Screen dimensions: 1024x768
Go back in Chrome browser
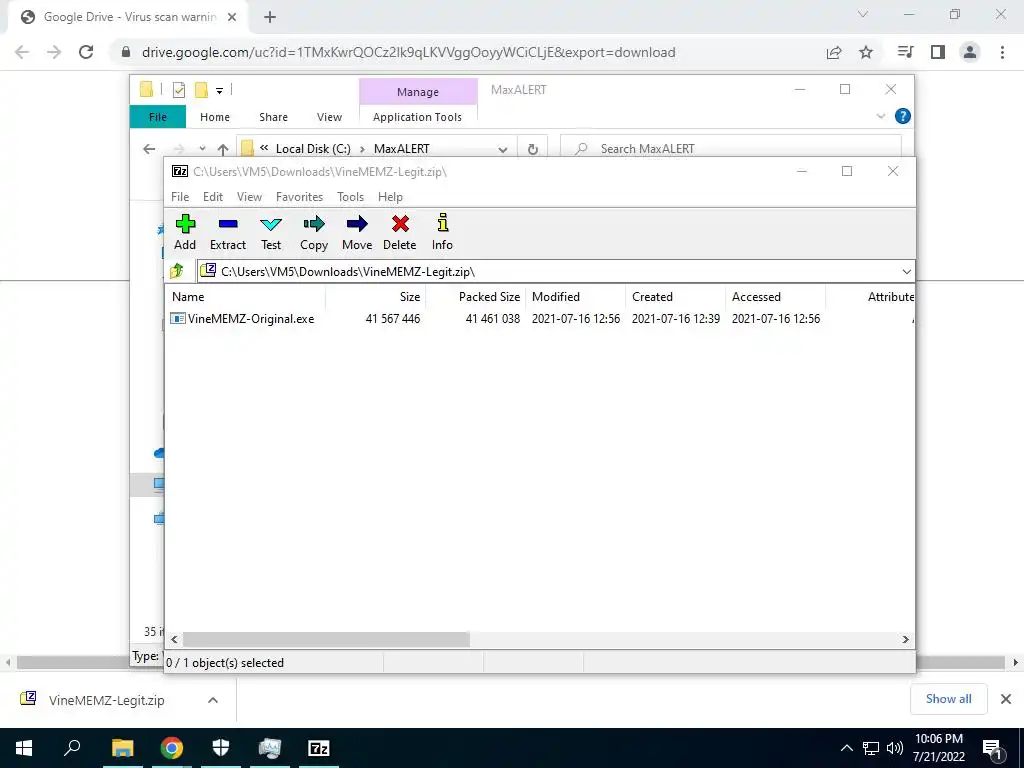pos(22,52)
